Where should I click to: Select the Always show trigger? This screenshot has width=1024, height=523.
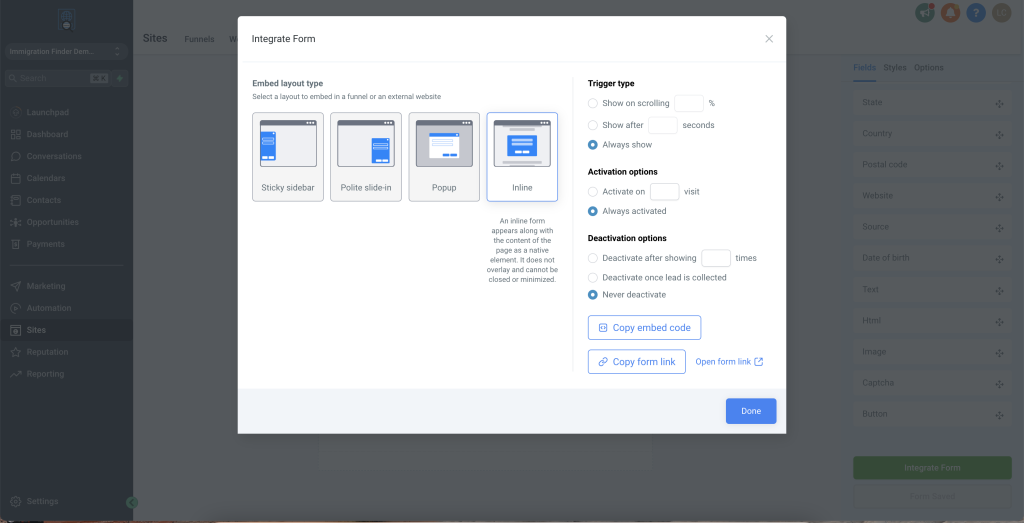[593, 145]
